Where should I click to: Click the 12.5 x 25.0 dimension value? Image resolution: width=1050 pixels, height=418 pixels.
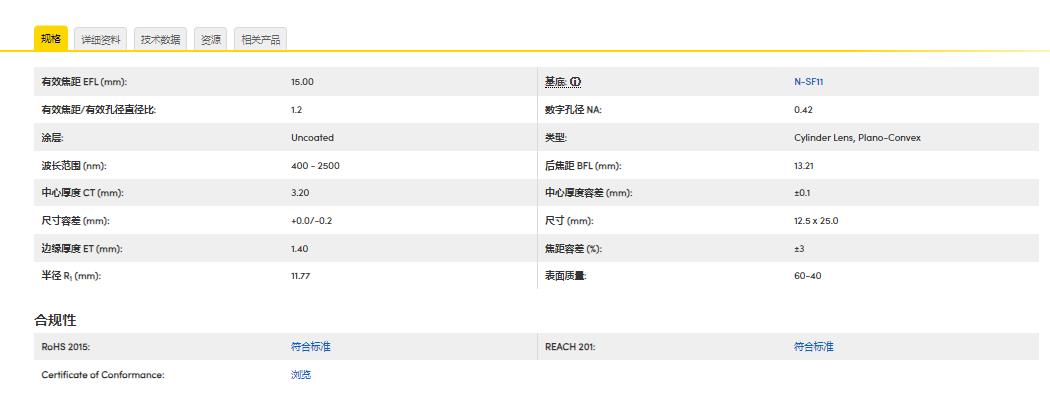816,221
